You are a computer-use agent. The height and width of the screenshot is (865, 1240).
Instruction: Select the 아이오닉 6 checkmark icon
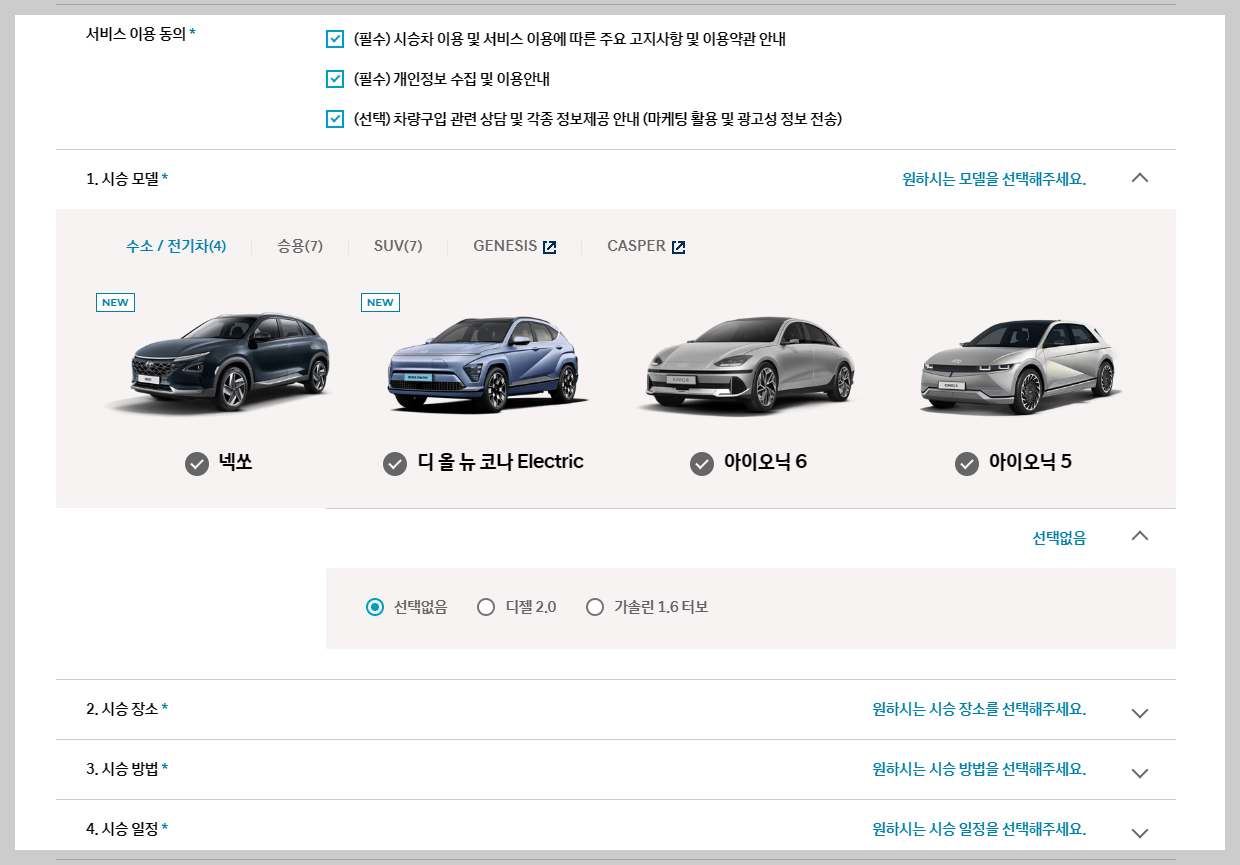[701, 463]
